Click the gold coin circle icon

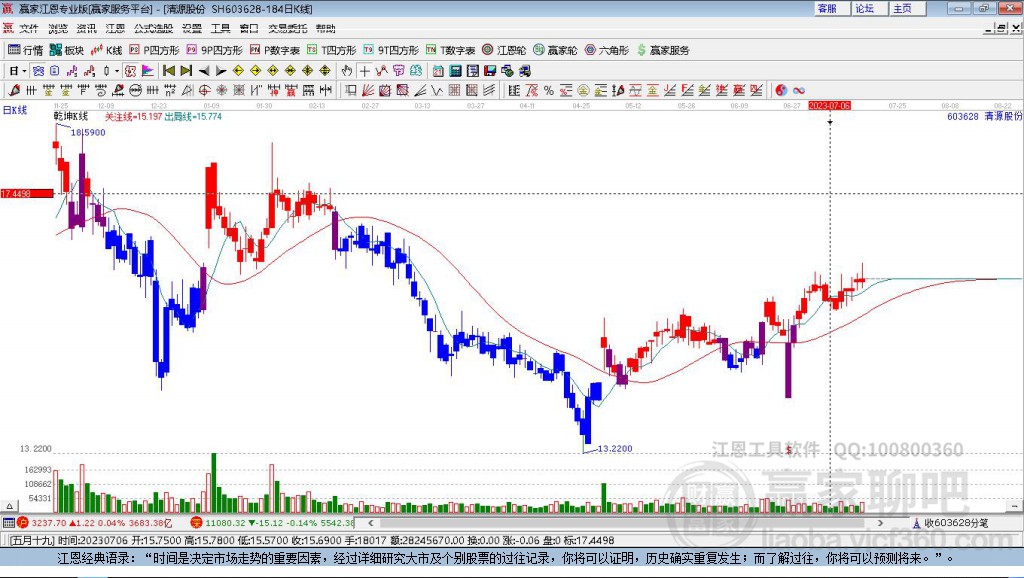583,90
